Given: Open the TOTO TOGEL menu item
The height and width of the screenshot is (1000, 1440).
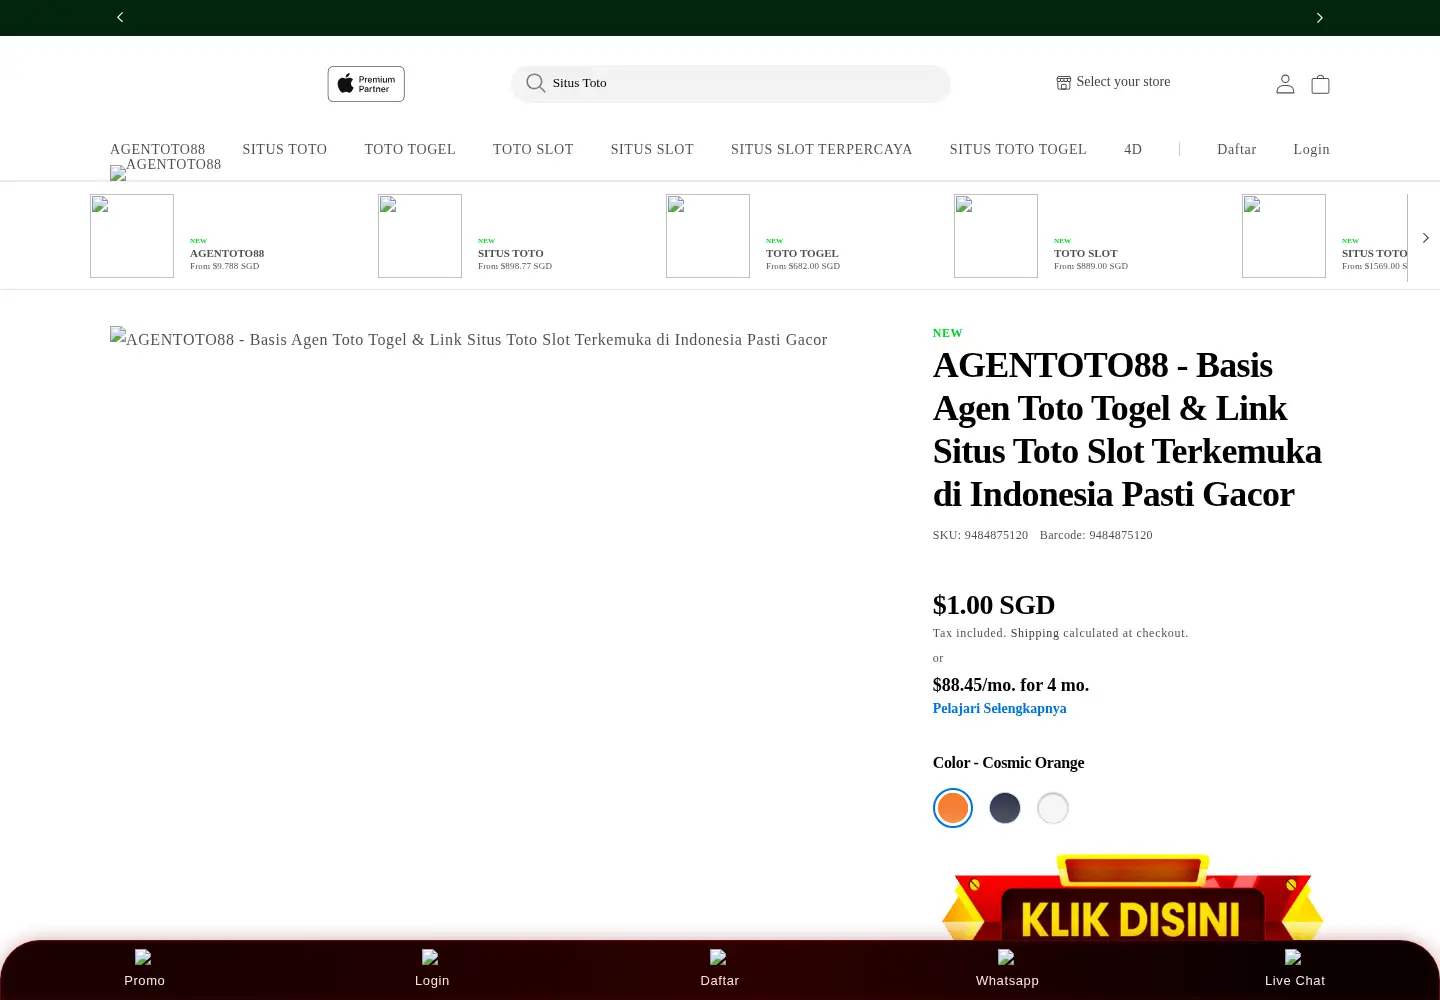Looking at the screenshot, I should [410, 149].
